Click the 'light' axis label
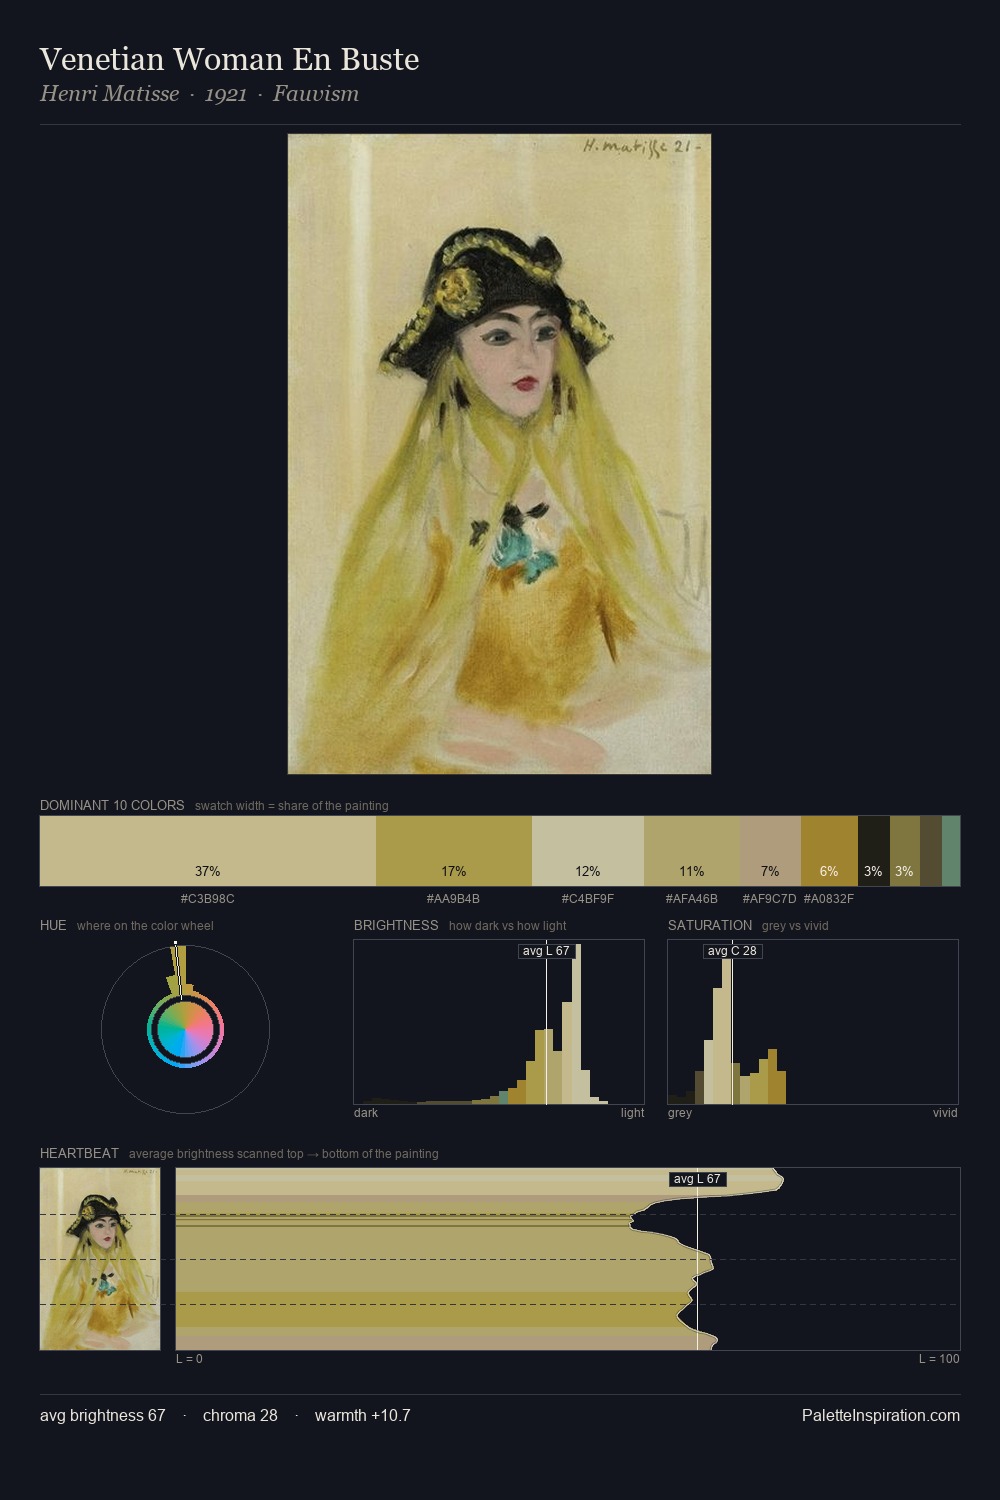The image size is (1000, 1500). (x=633, y=1113)
